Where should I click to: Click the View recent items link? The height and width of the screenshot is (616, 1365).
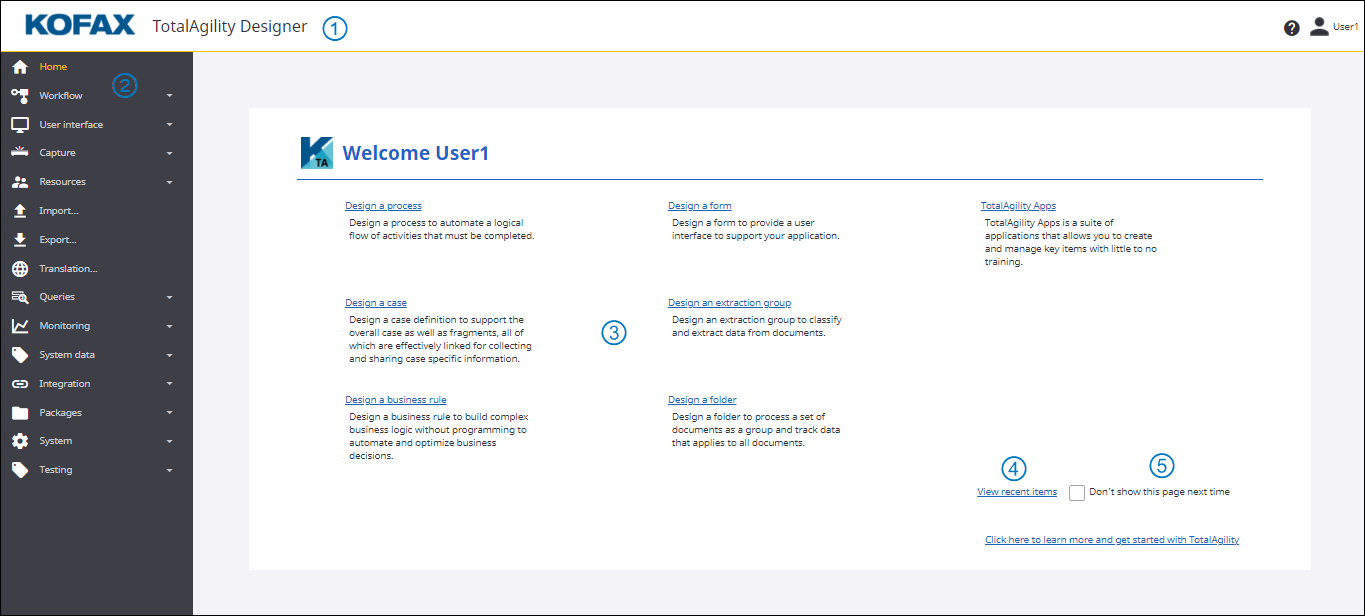(x=1017, y=492)
